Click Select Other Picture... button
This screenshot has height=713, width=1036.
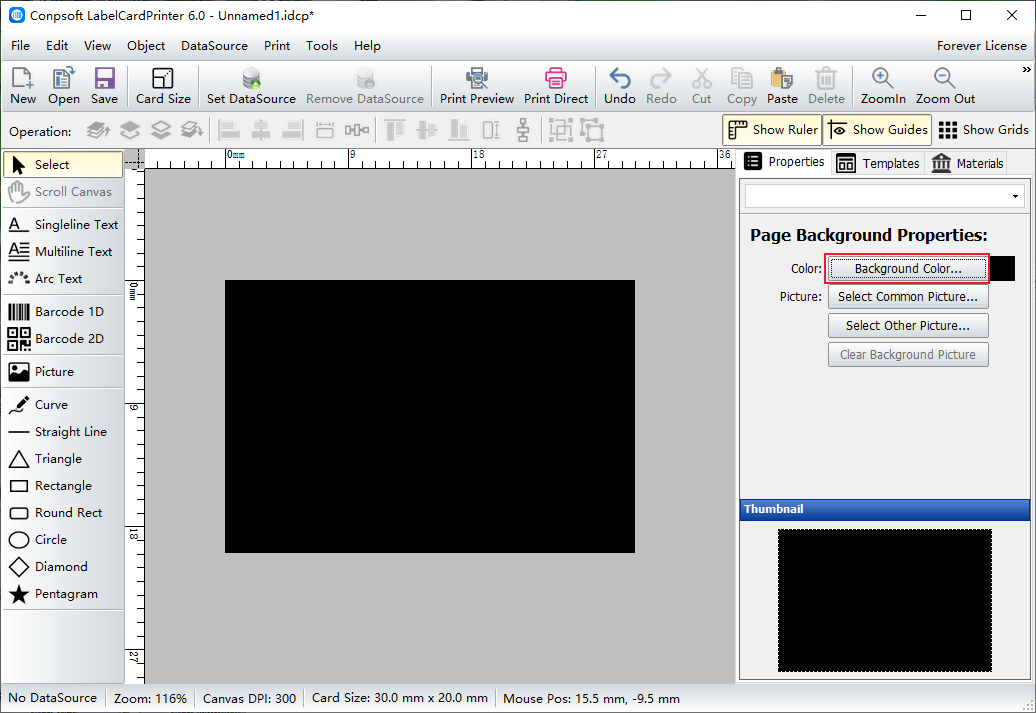pyautogui.click(x=908, y=326)
